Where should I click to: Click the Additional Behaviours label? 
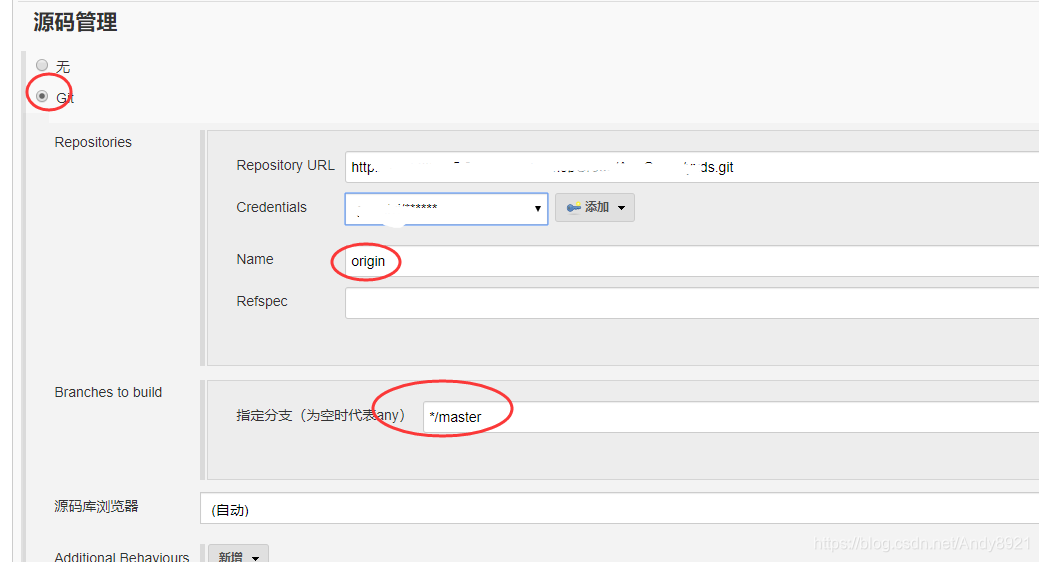122,557
